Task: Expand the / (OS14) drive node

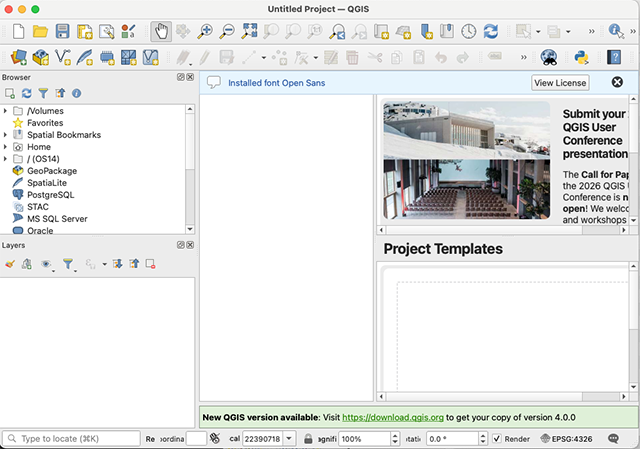Action: point(5,158)
